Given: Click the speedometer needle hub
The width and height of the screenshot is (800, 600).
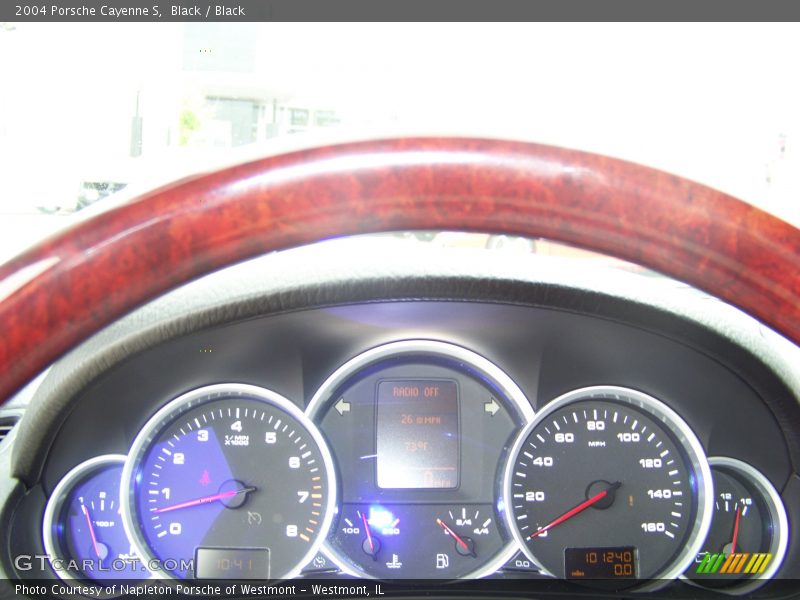Looking at the screenshot, I should click(x=602, y=494).
